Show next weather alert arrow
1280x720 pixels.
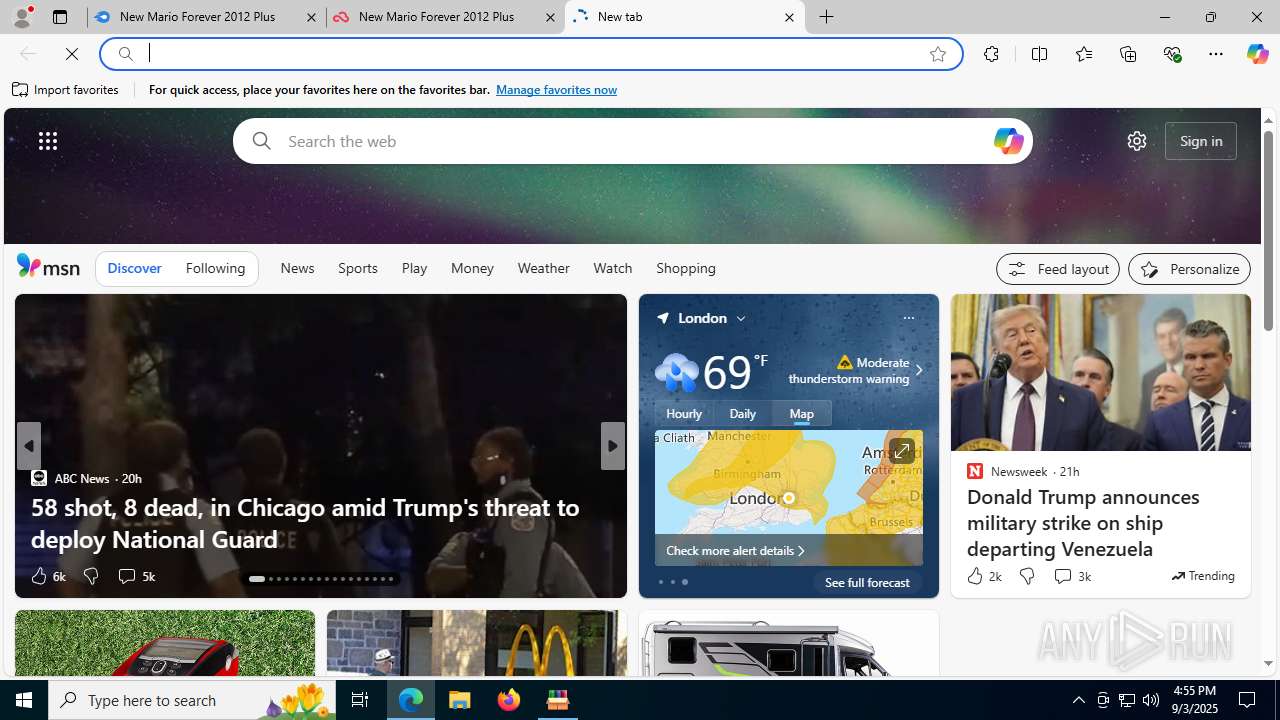click(x=918, y=370)
